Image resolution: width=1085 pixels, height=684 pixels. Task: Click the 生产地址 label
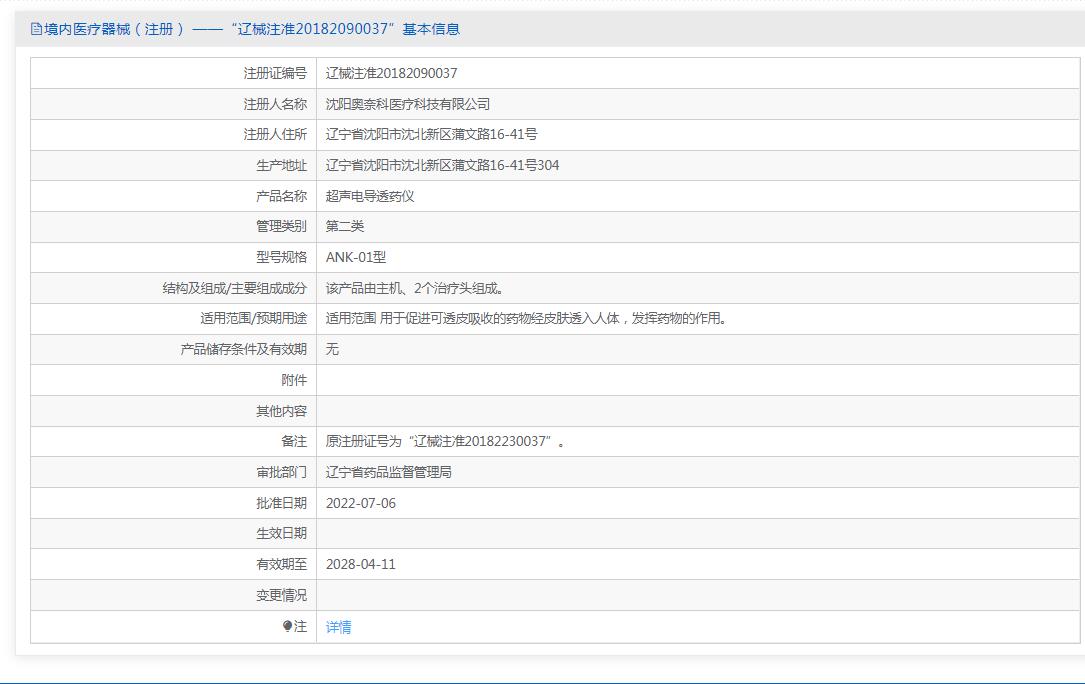281,165
